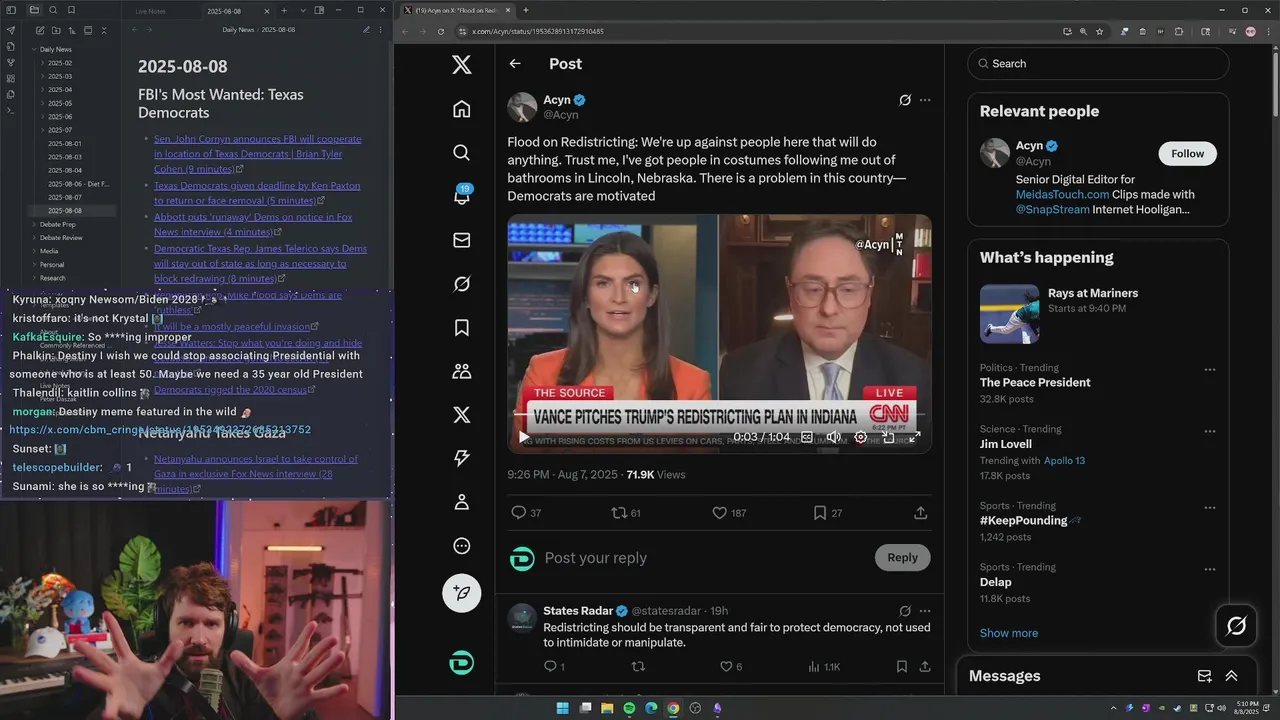This screenshot has width=1280, height=720.
Task: Open more options on Acyn's post
Action: (925, 100)
